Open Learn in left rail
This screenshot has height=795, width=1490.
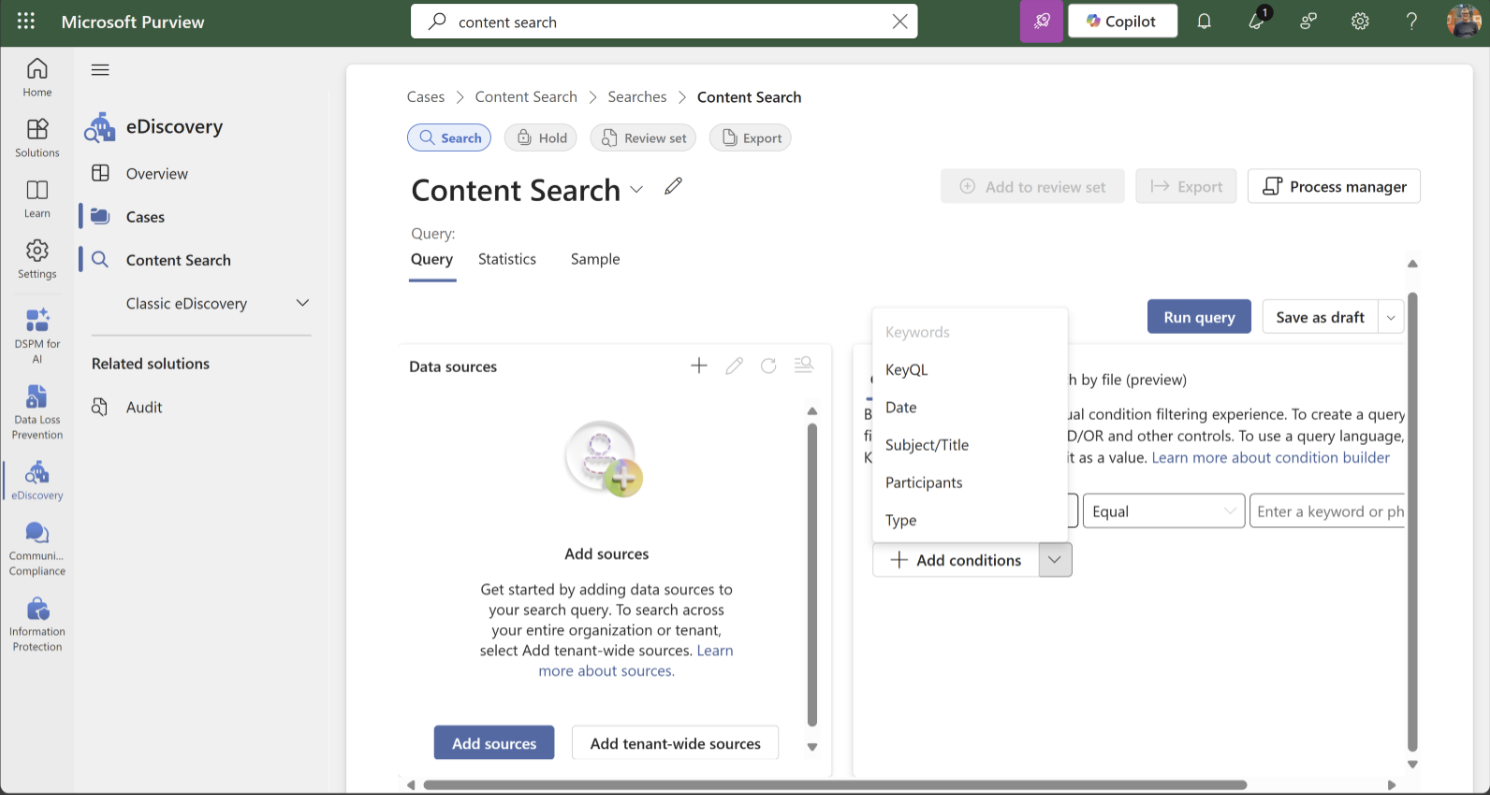(x=37, y=198)
